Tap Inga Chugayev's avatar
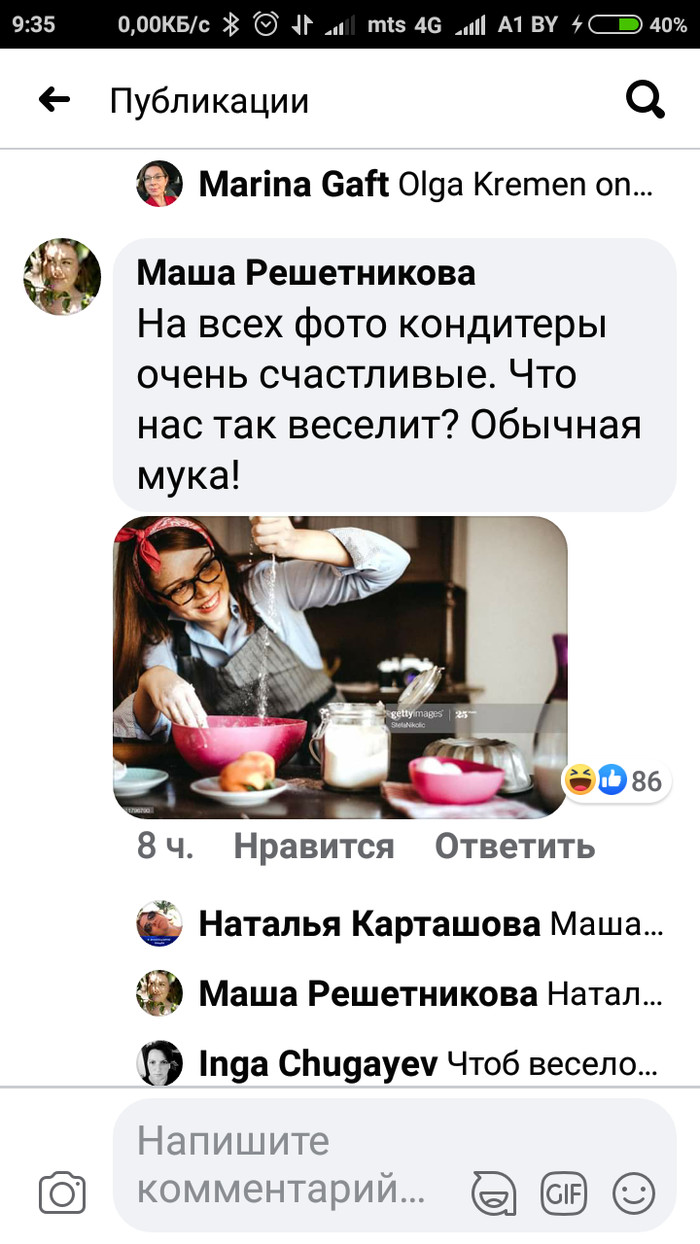This screenshot has width=700, height=1244. 159,1063
